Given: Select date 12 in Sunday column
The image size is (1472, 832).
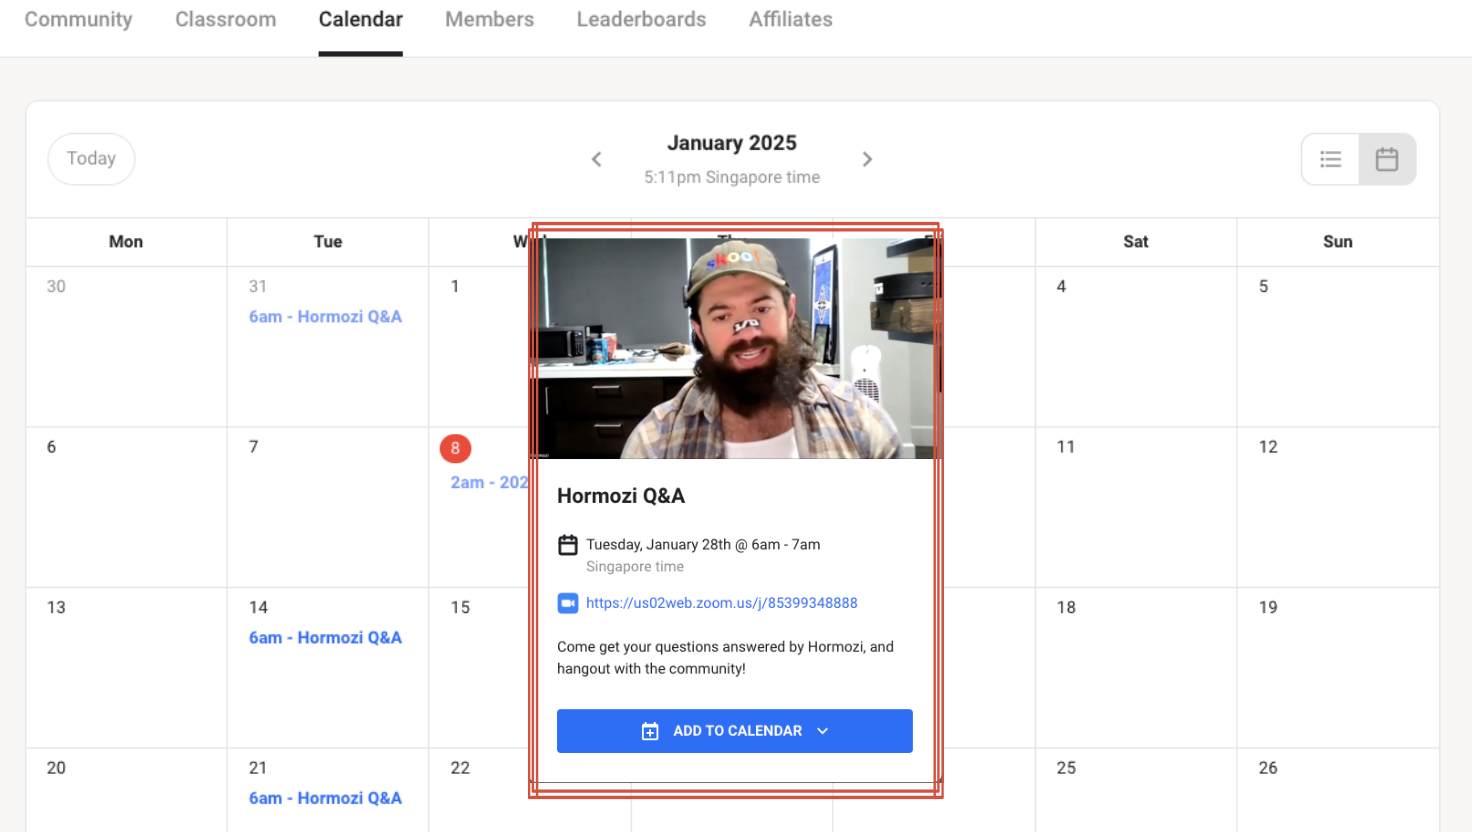Looking at the screenshot, I should tap(1268, 447).
